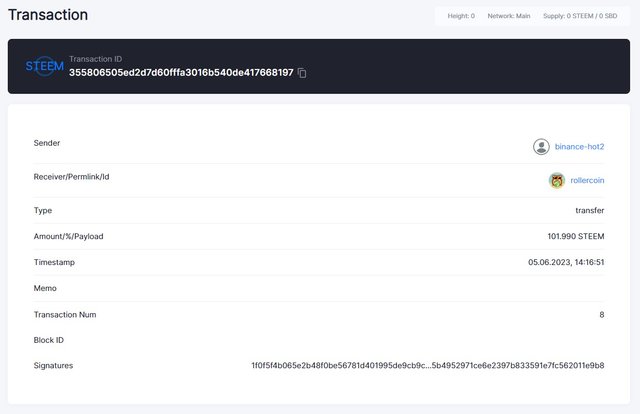
Task: Click the Transaction ID caption text
Action: pos(96,59)
